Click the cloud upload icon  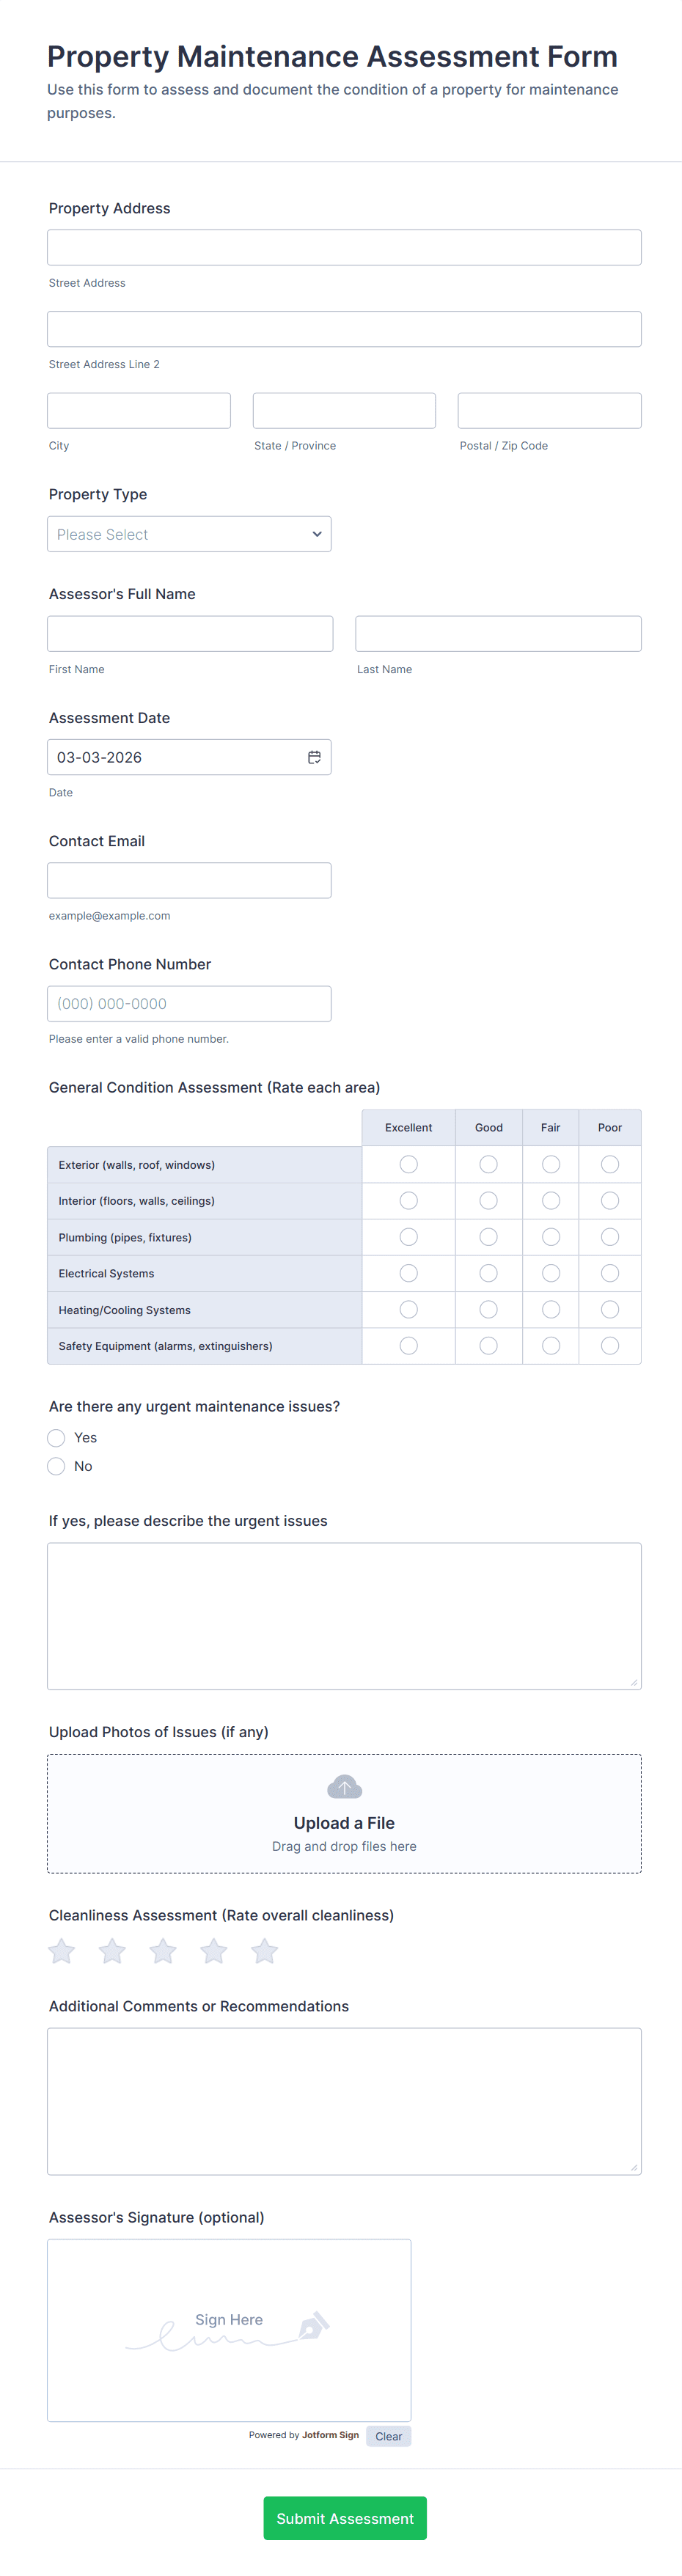coord(344,1786)
